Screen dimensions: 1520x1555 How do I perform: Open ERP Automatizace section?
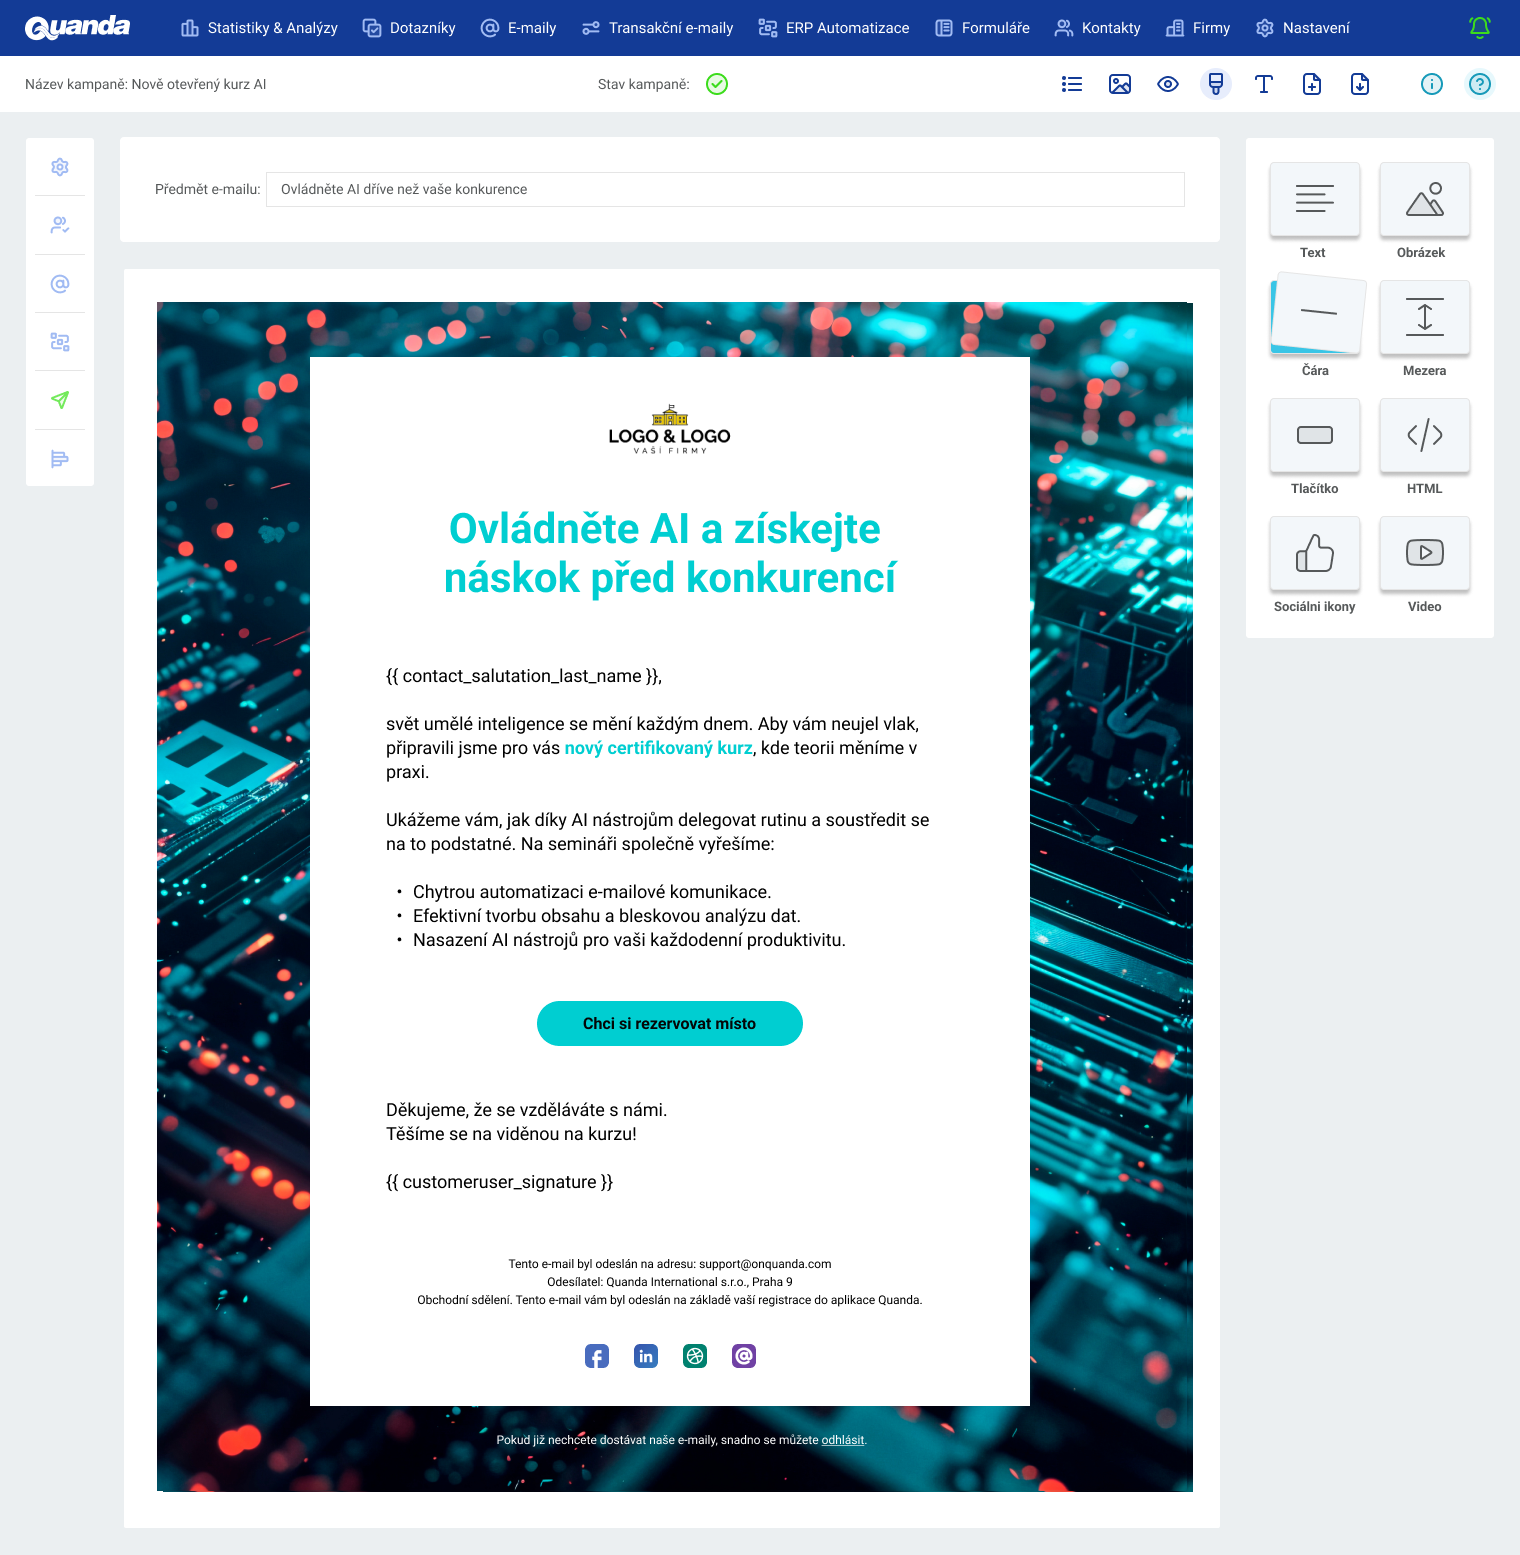point(834,28)
